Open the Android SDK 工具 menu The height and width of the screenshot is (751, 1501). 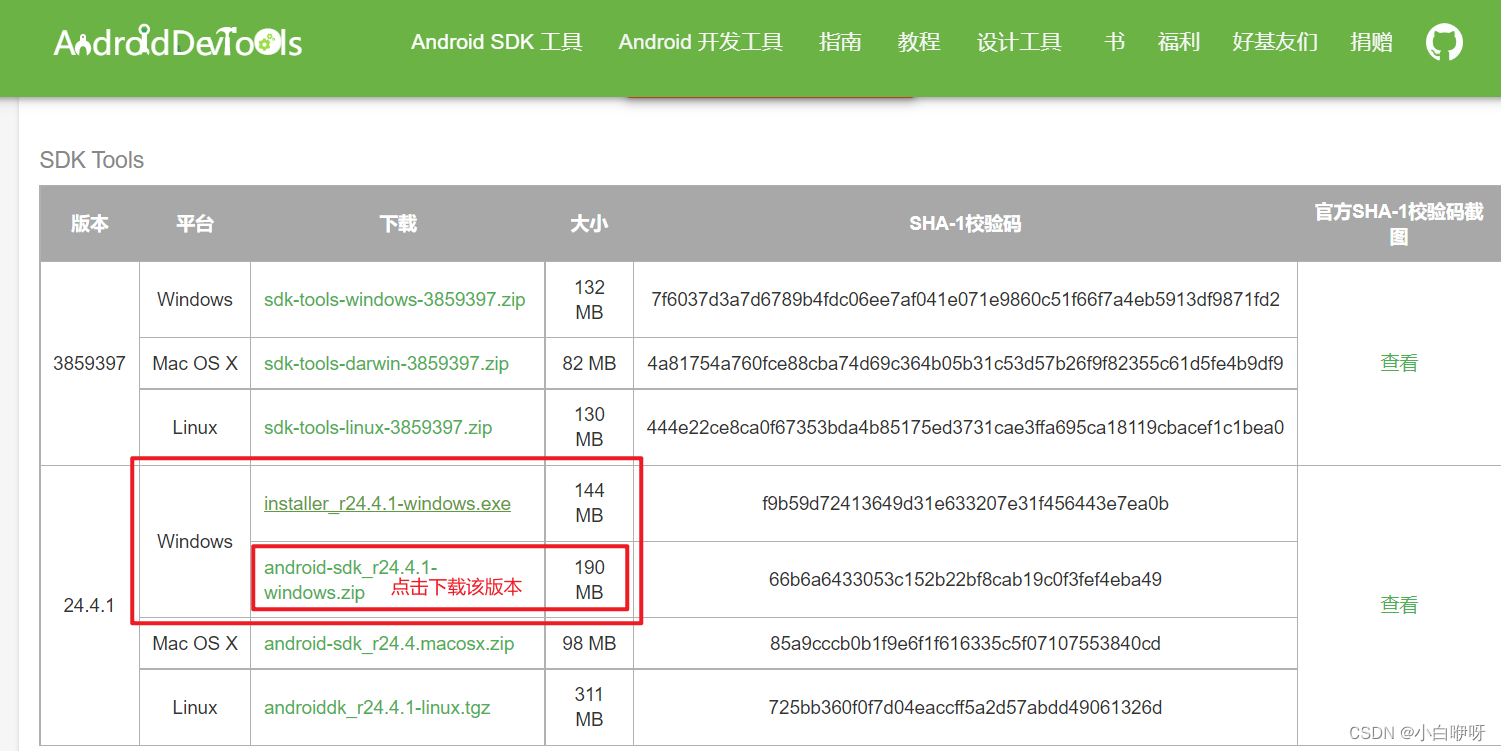pyautogui.click(x=497, y=42)
